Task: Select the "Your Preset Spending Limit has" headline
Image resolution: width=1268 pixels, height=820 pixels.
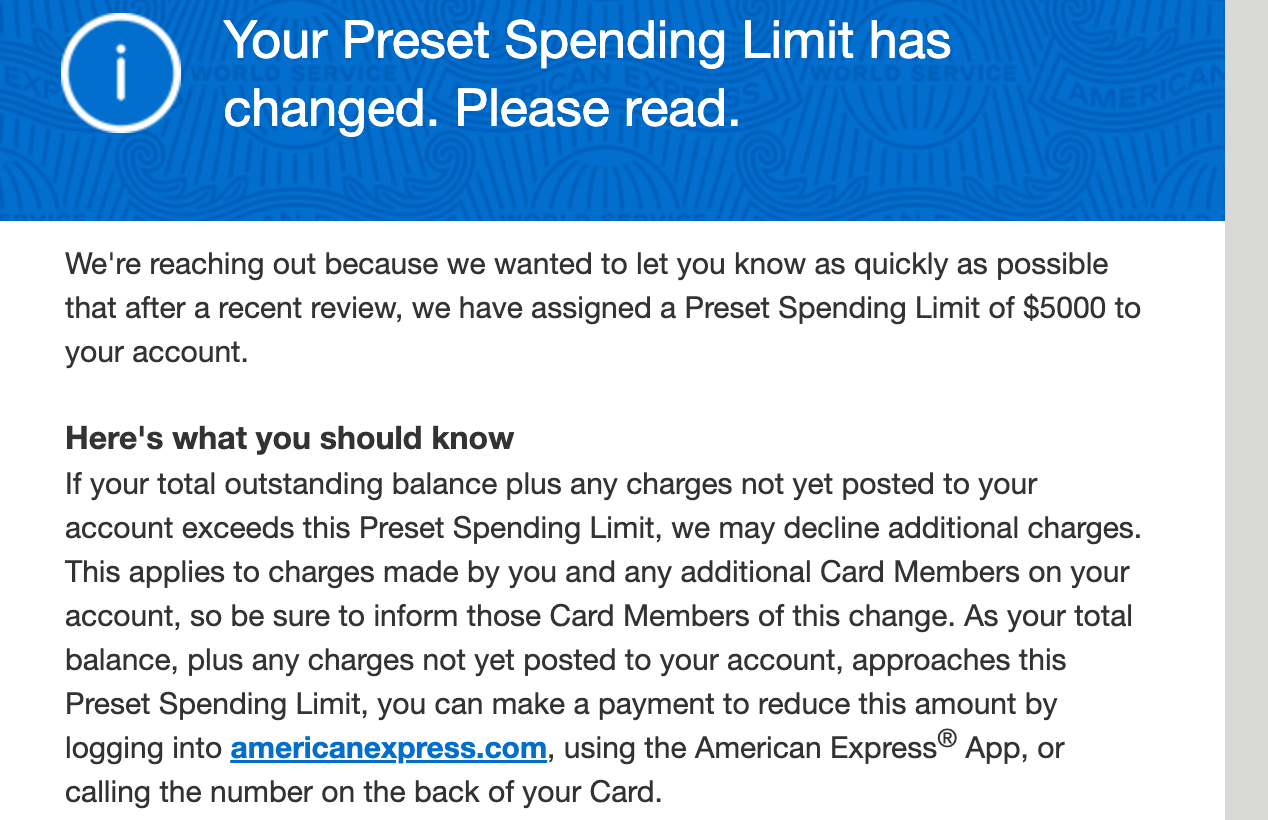Action: (x=587, y=41)
